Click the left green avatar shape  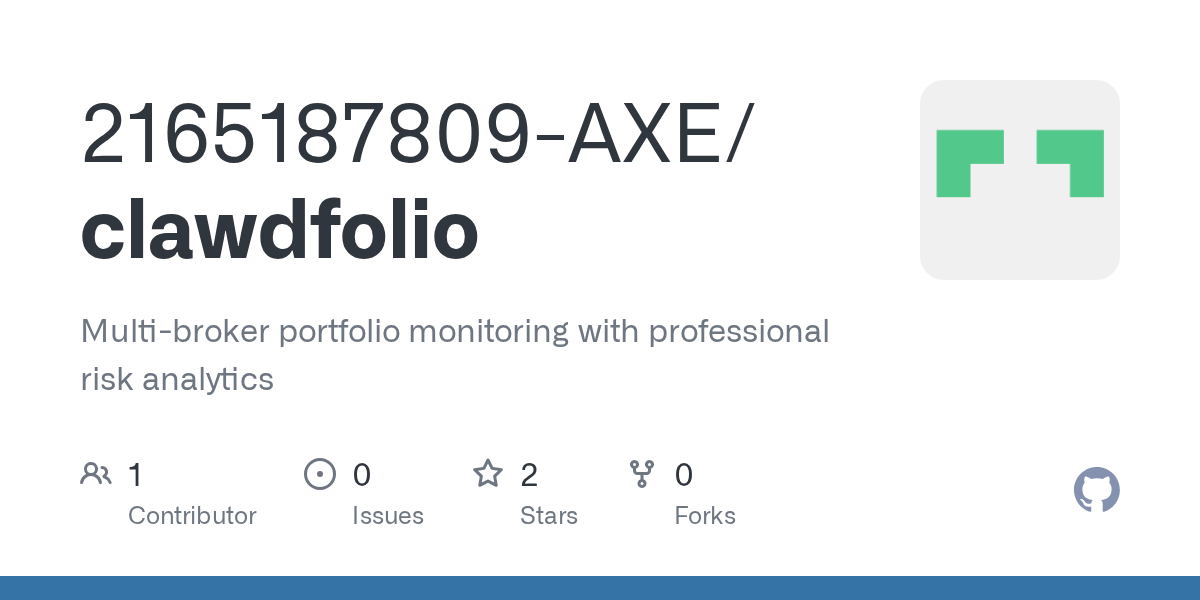pos(969,162)
